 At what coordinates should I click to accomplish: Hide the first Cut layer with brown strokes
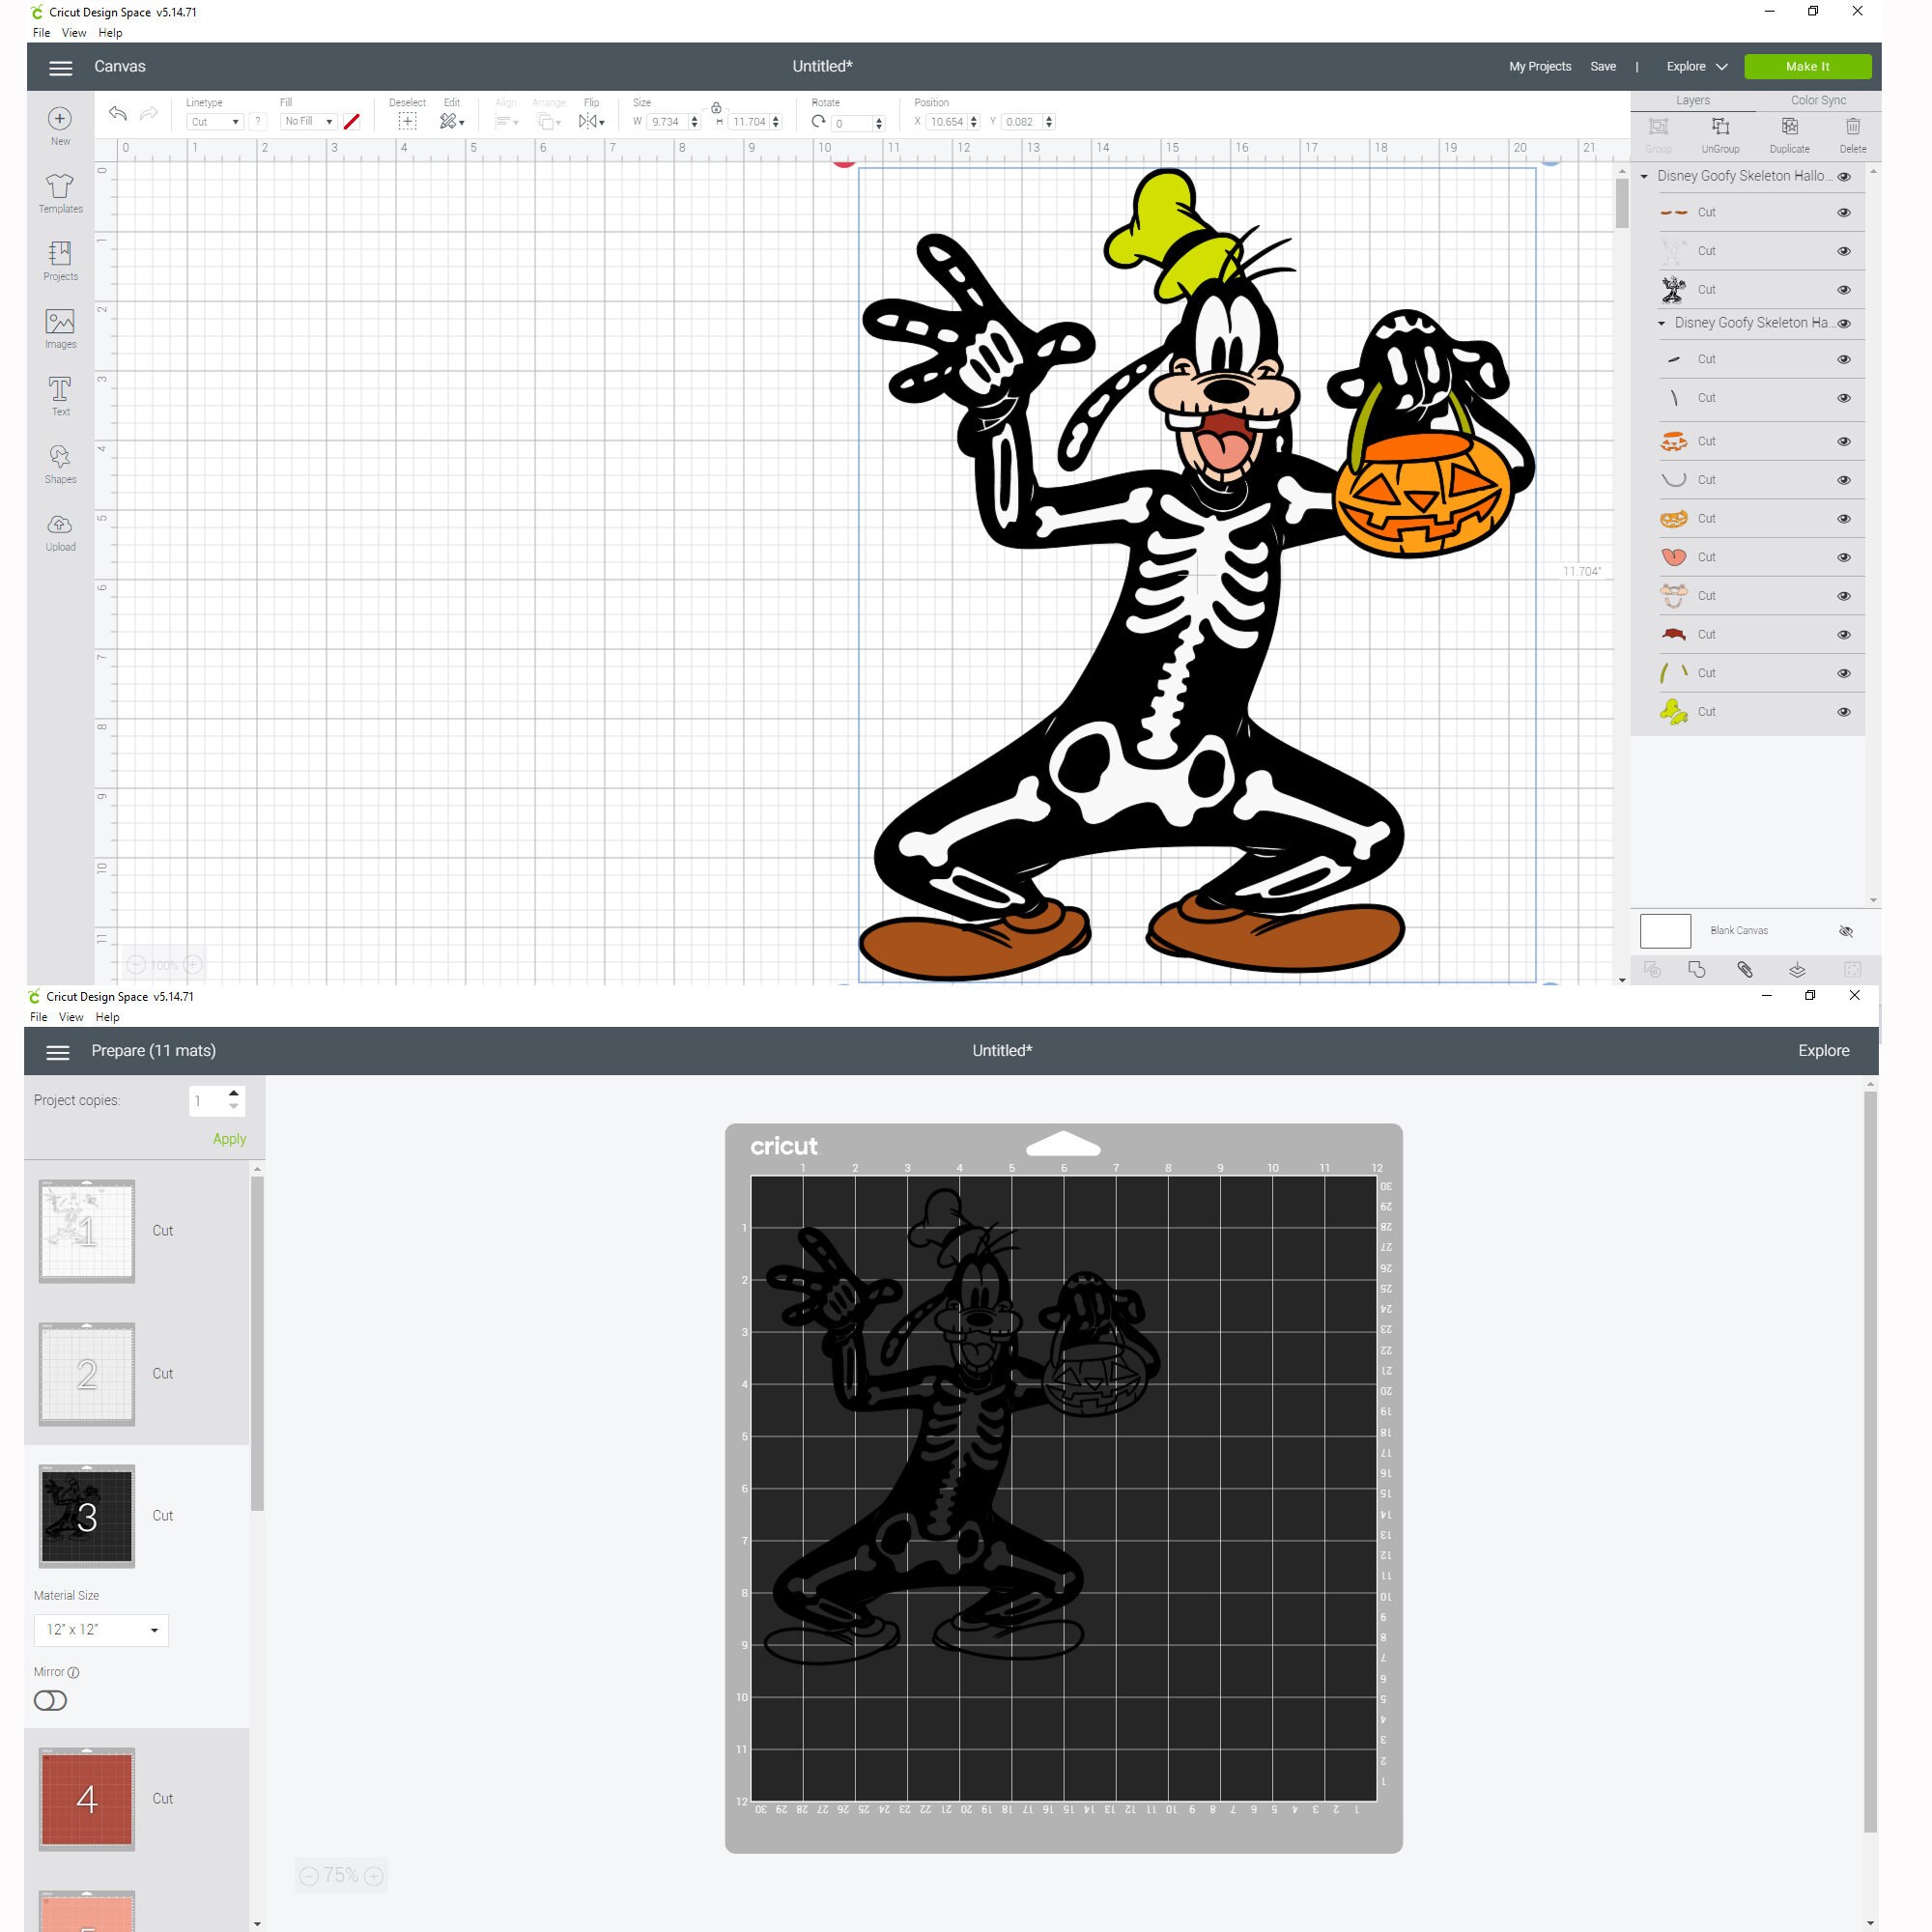[1844, 213]
